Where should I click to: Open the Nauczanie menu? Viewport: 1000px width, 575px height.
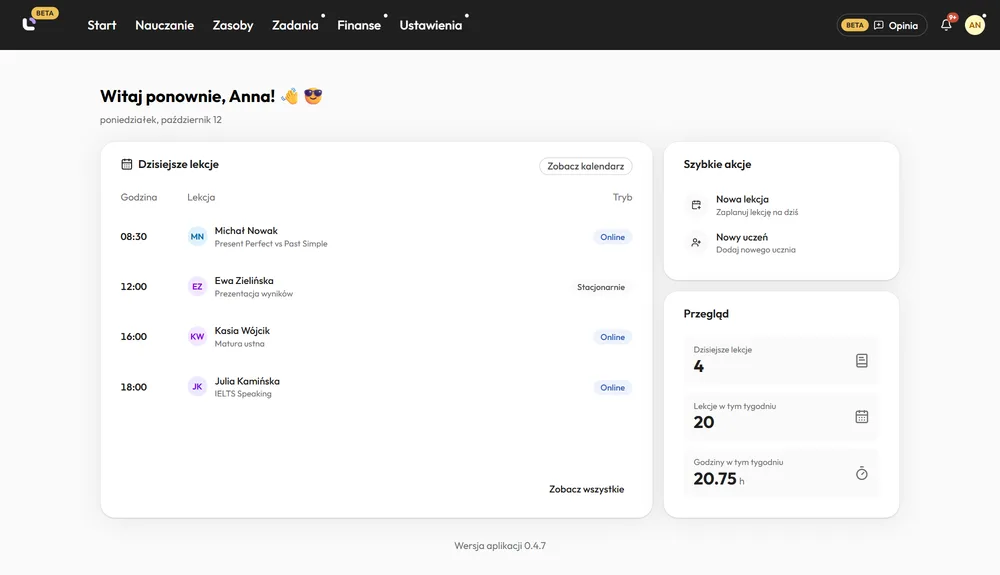click(165, 25)
